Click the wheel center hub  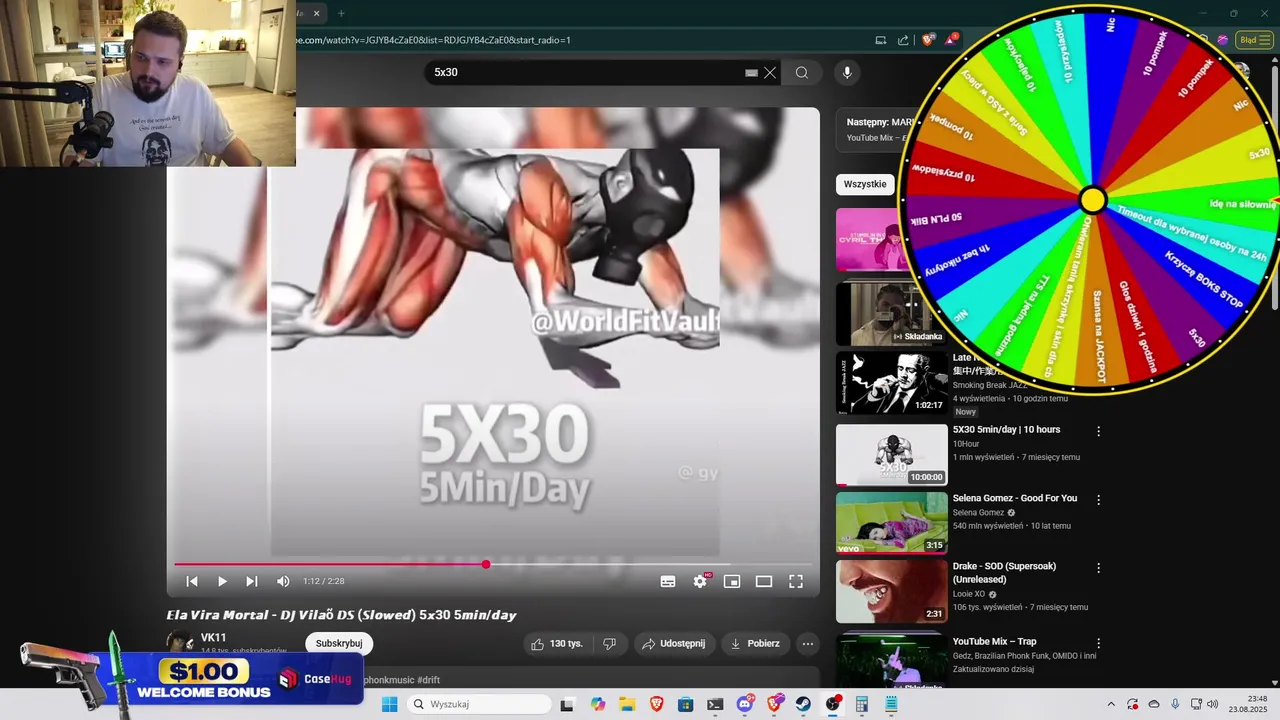(1093, 200)
